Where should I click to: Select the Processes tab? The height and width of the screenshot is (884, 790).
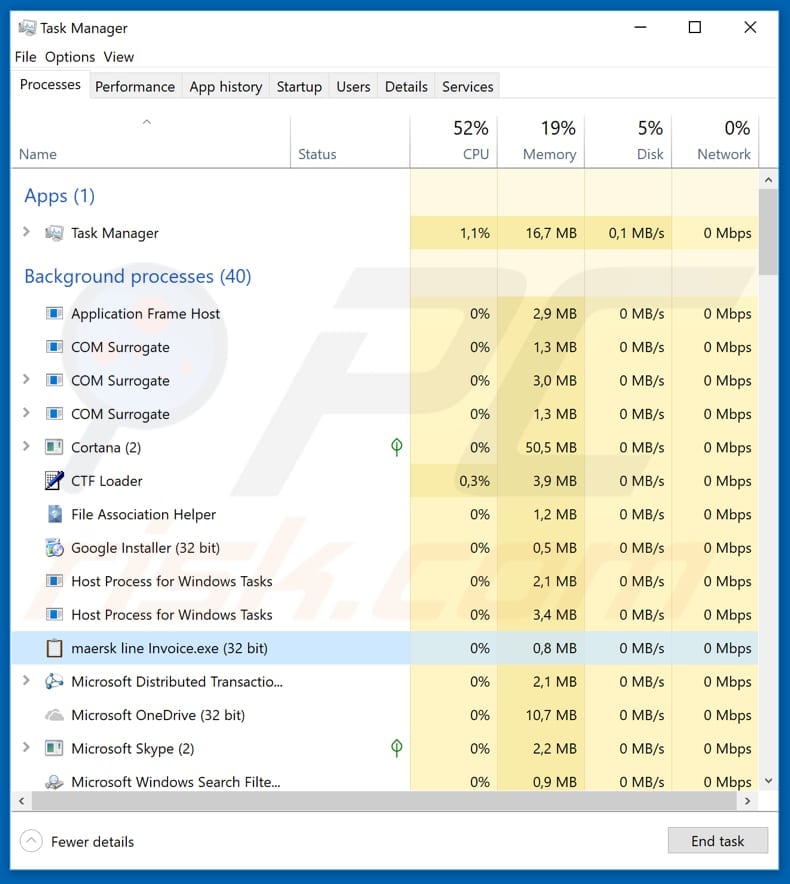[50, 85]
